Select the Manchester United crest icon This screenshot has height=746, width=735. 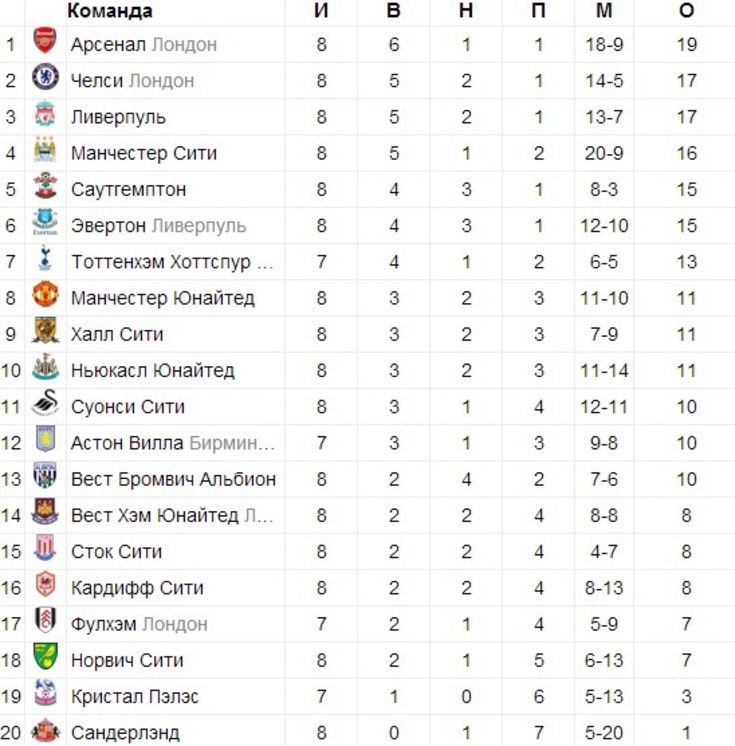tap(45, 294)
